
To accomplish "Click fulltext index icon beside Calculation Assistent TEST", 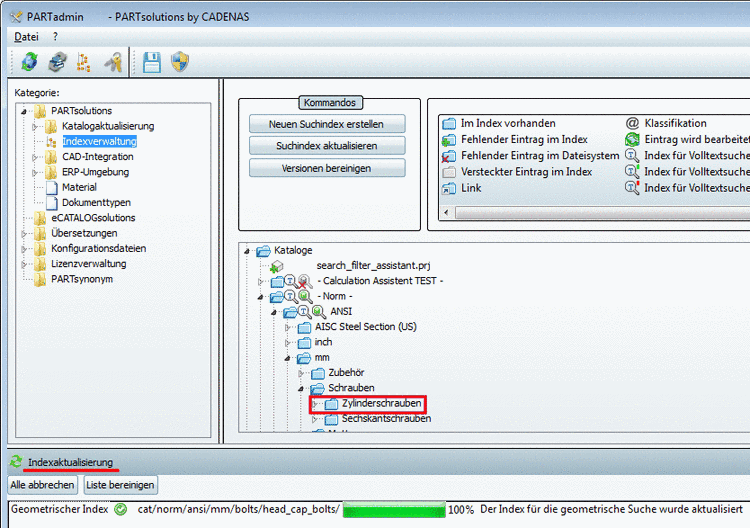I will (291, 281).
